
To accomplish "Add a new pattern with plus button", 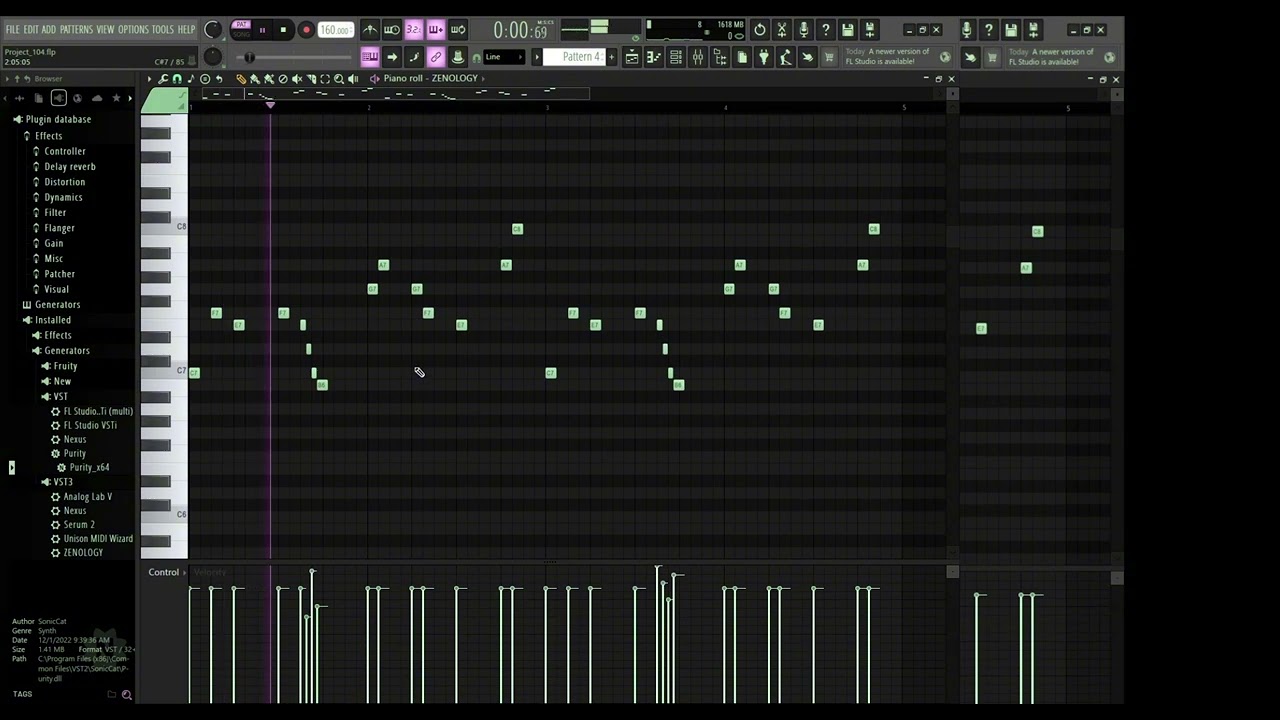I will click(611, 57).
